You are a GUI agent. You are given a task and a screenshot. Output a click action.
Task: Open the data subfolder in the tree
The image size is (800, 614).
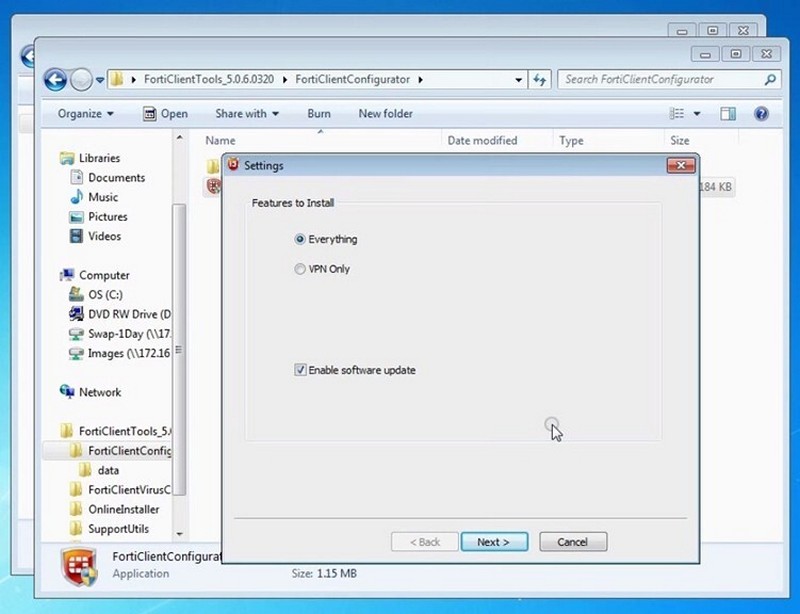[x=108, y=471]
